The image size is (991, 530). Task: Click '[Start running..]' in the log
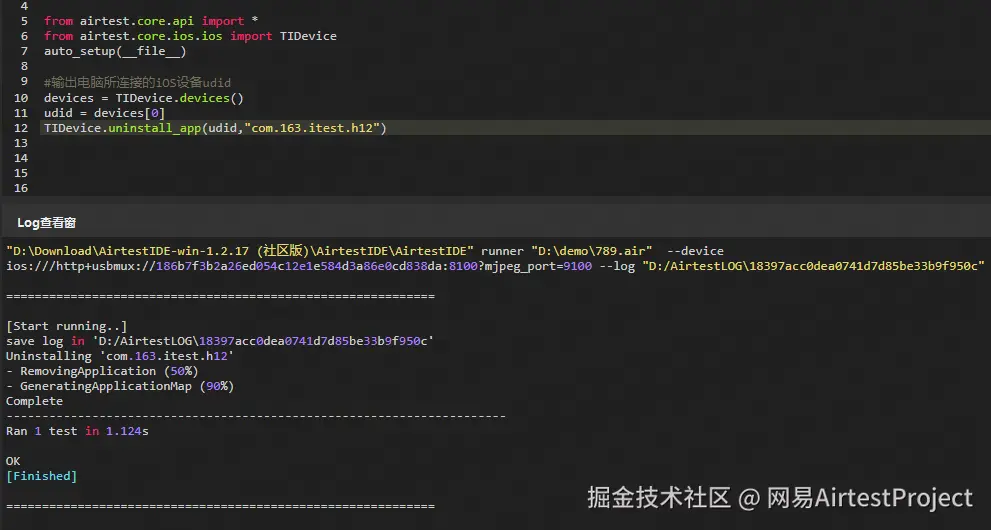click(67, 326)
